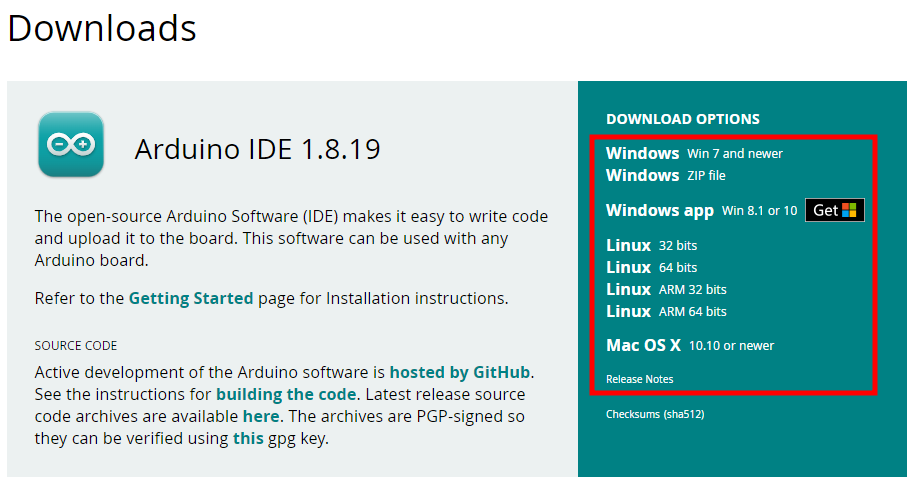Download Linux ARM 64 bits version
Screen dimensions: 912x485
pyautogui.click(x=666, y=312)
